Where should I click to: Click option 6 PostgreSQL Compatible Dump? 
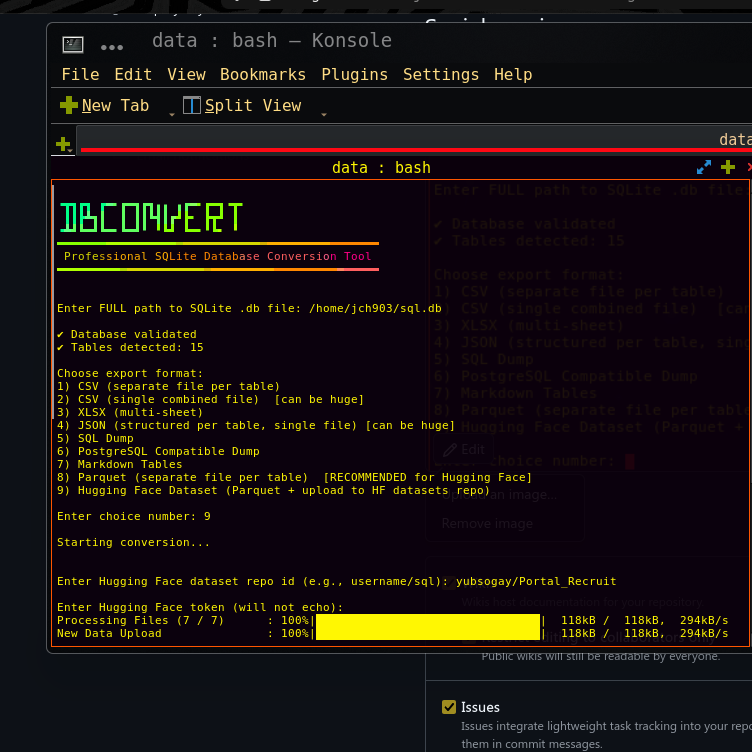point(158,451)
